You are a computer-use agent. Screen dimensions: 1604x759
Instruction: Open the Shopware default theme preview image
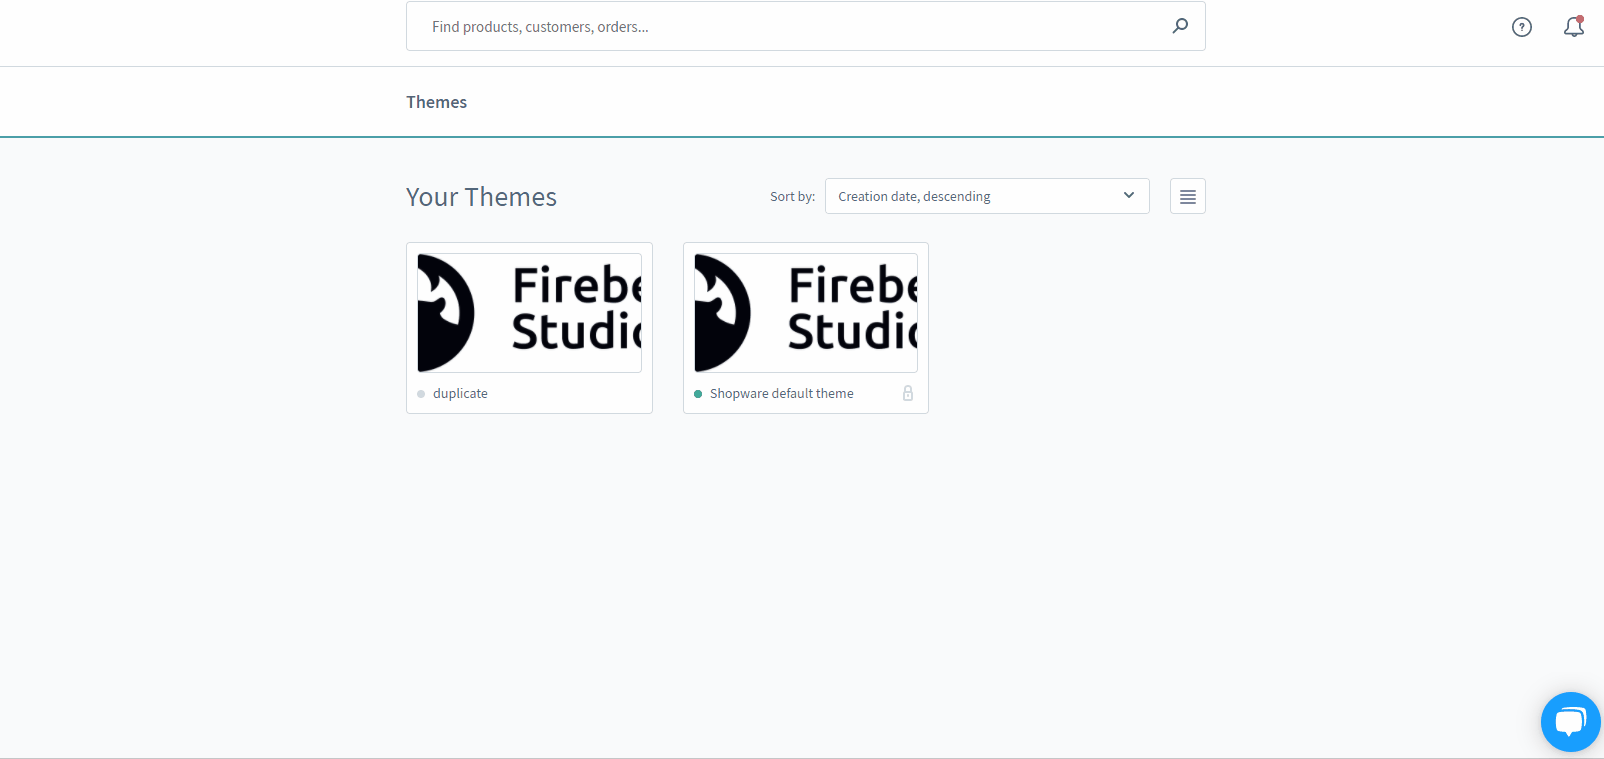click(x=806, y=313)
